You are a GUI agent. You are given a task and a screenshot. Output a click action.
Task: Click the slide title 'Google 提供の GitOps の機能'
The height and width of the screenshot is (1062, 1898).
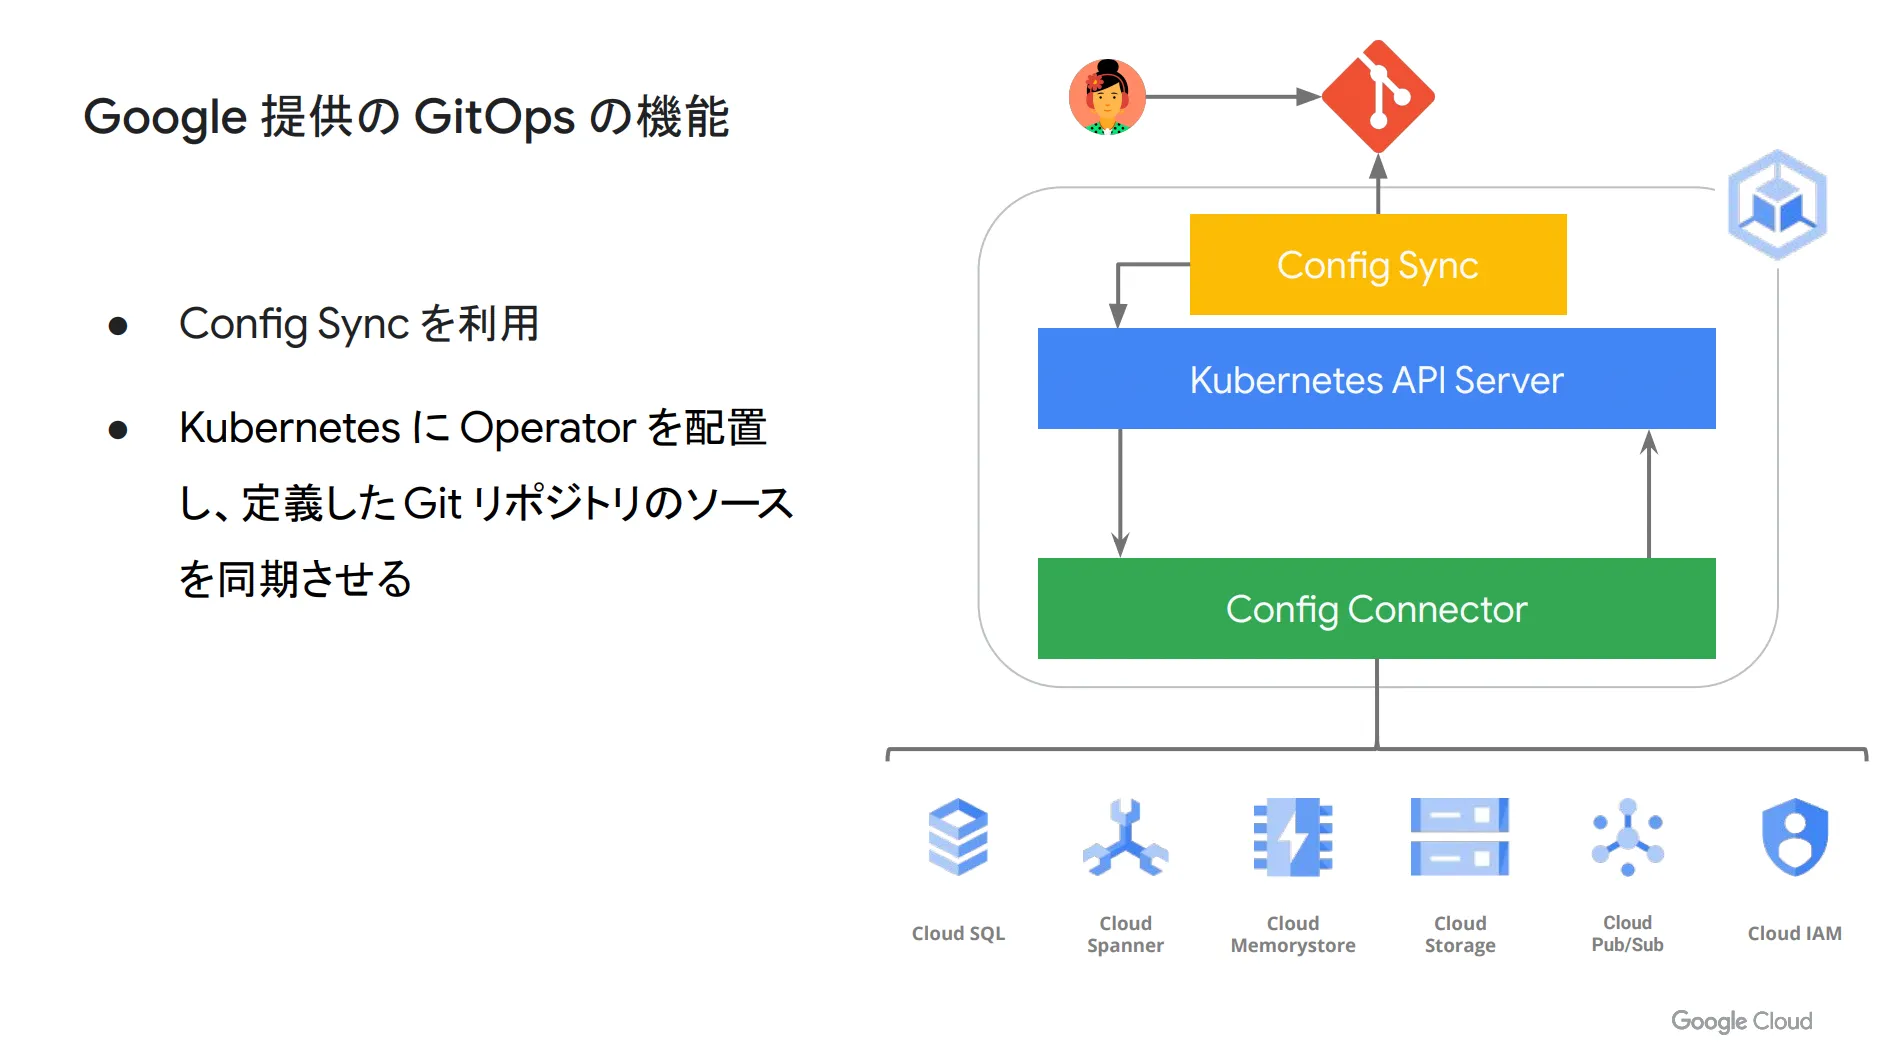coord(406,117)
